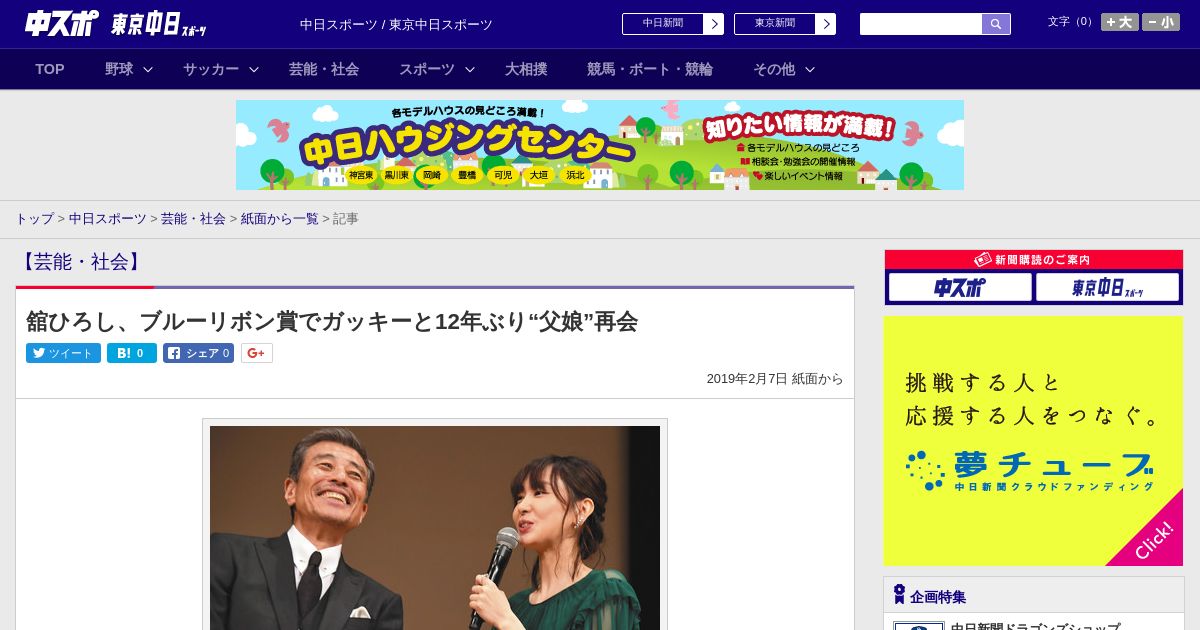Open the その他 navigation menu
Viewport: 1200px width, 630px height.
tap(774, 69)
